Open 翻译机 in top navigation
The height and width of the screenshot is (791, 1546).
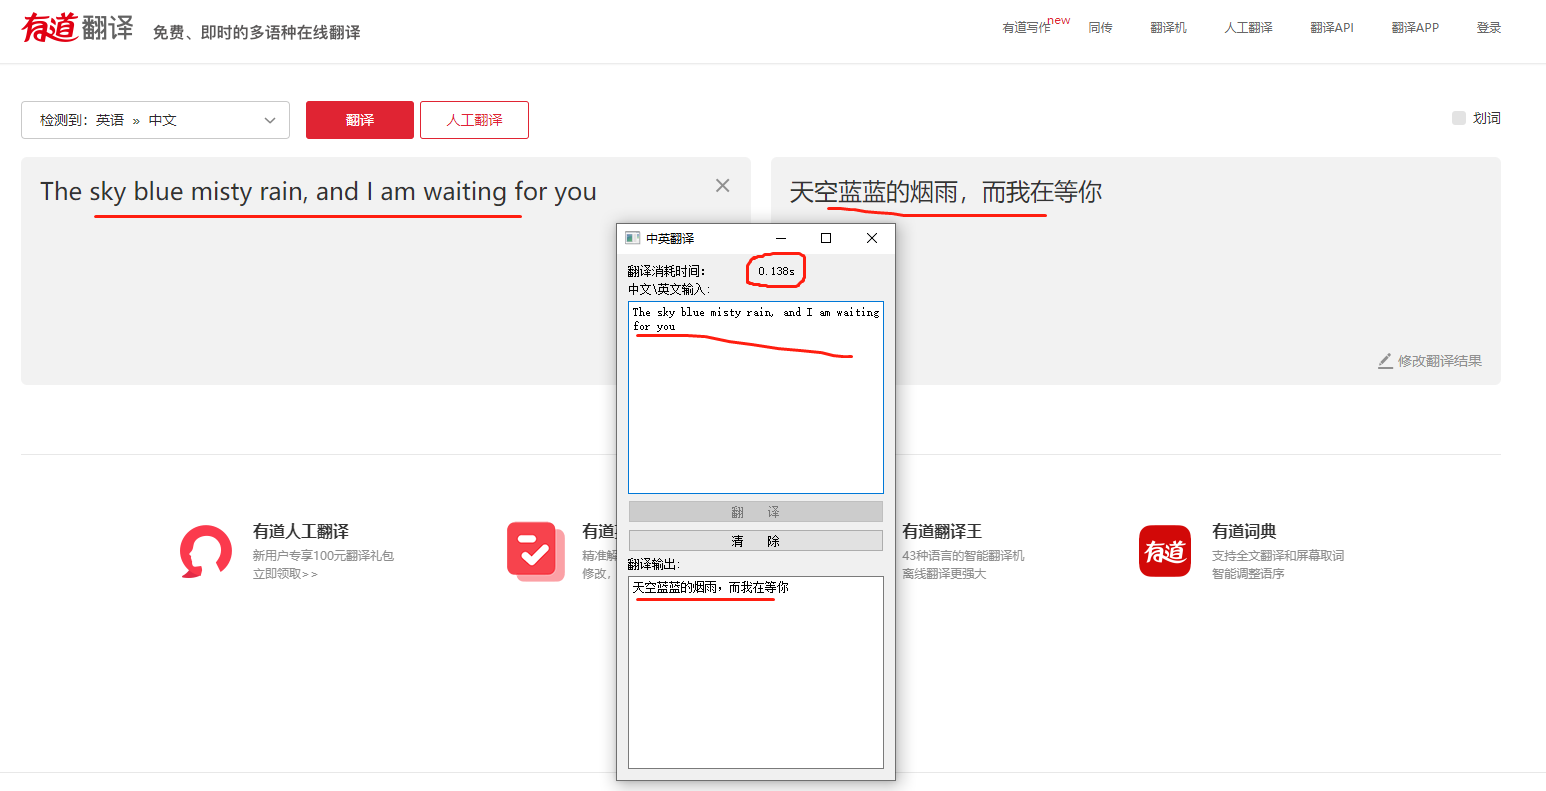click(1168, 28)
